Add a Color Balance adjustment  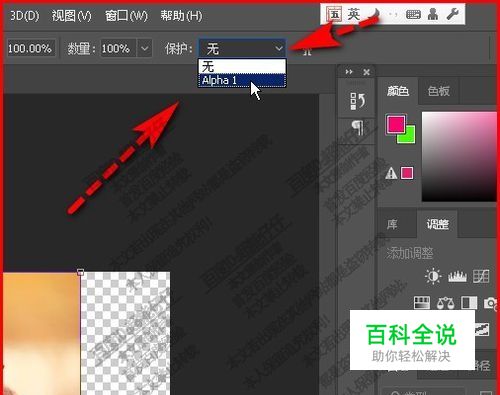pos(445,303)
